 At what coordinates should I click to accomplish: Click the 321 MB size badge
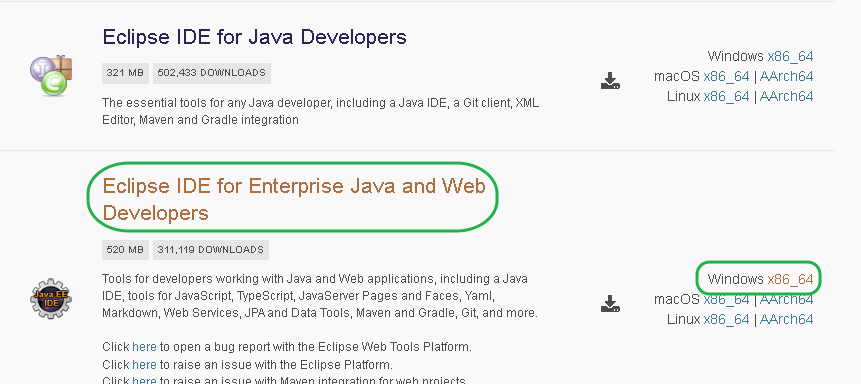pos(125,73)
